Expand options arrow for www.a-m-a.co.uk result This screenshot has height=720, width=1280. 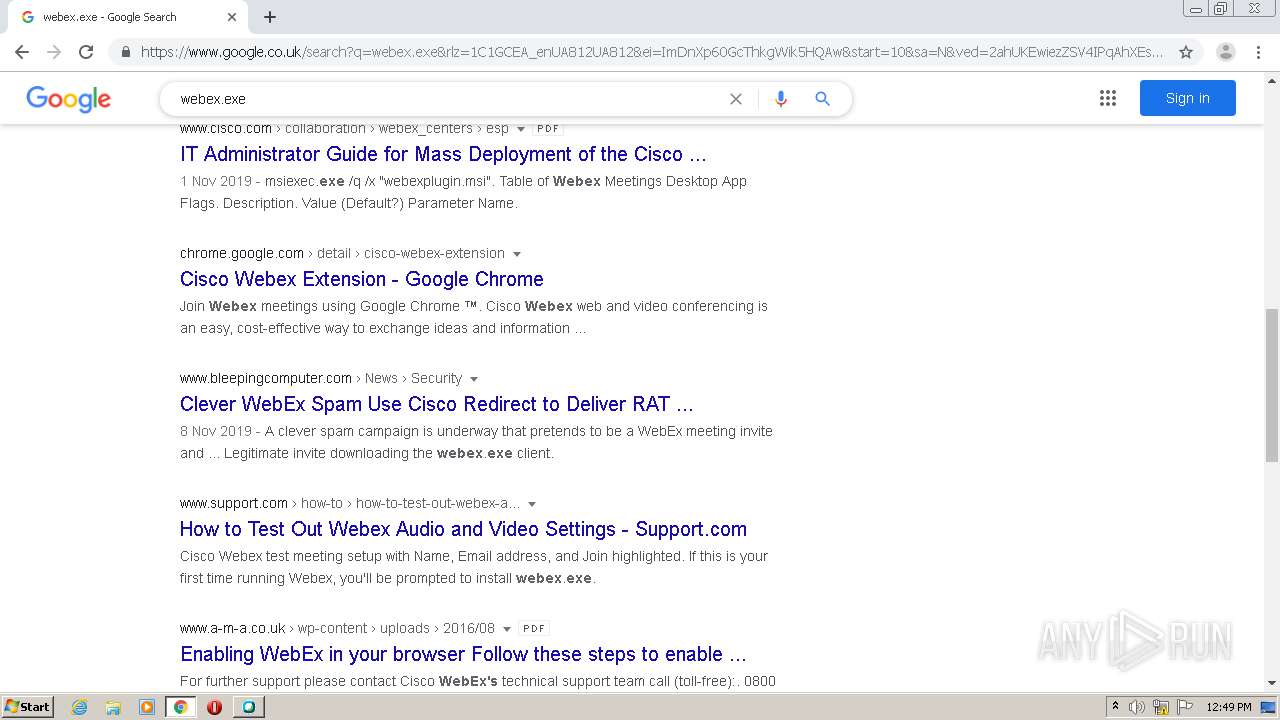(x=506, y=629)
